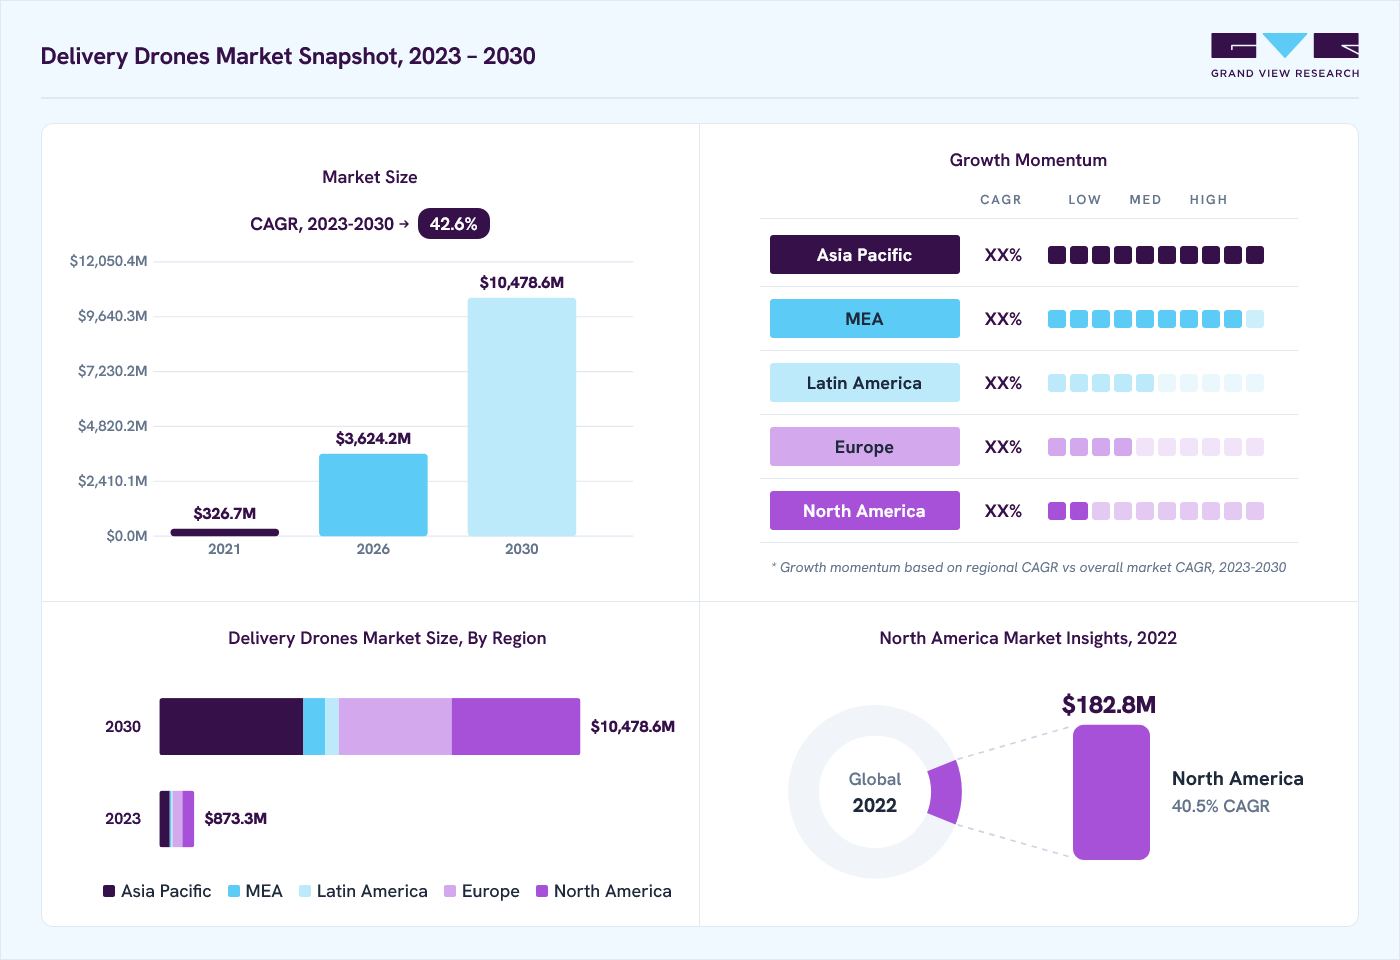
Task: Click the purple North America donut slice
Action: [945, 792]
